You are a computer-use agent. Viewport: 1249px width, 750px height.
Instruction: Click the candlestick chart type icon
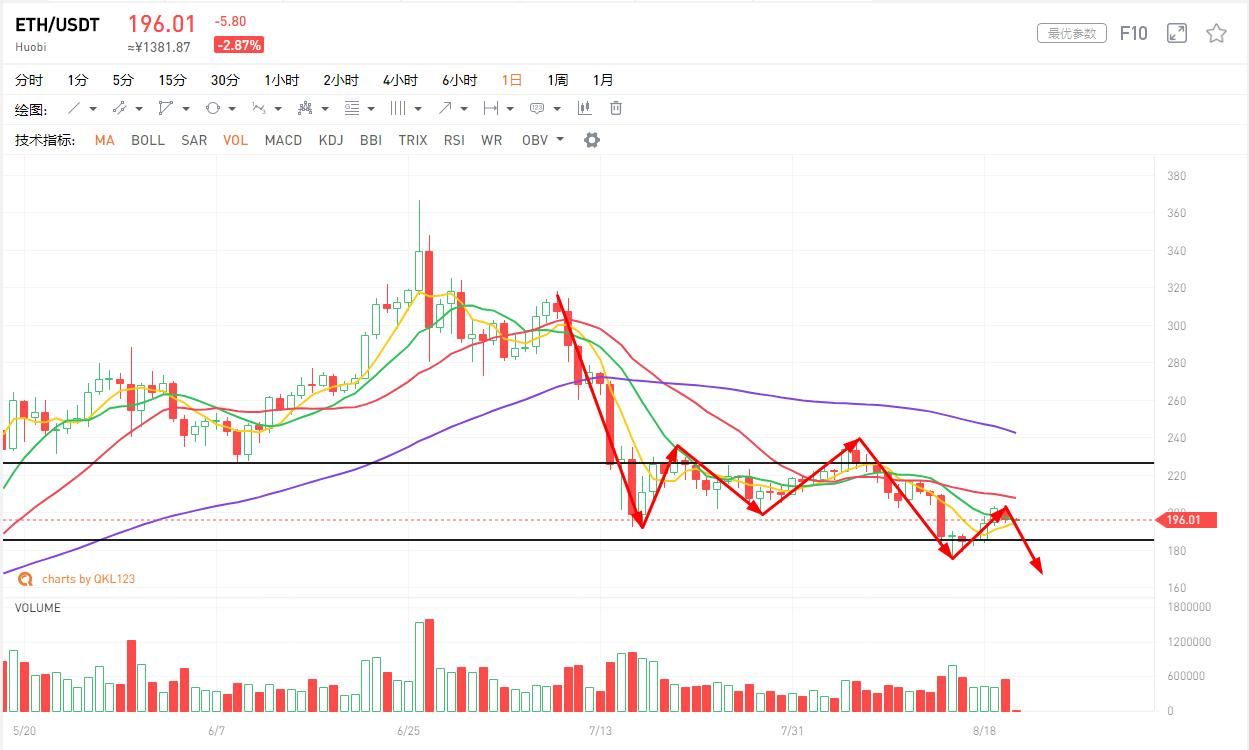point(584,108)
